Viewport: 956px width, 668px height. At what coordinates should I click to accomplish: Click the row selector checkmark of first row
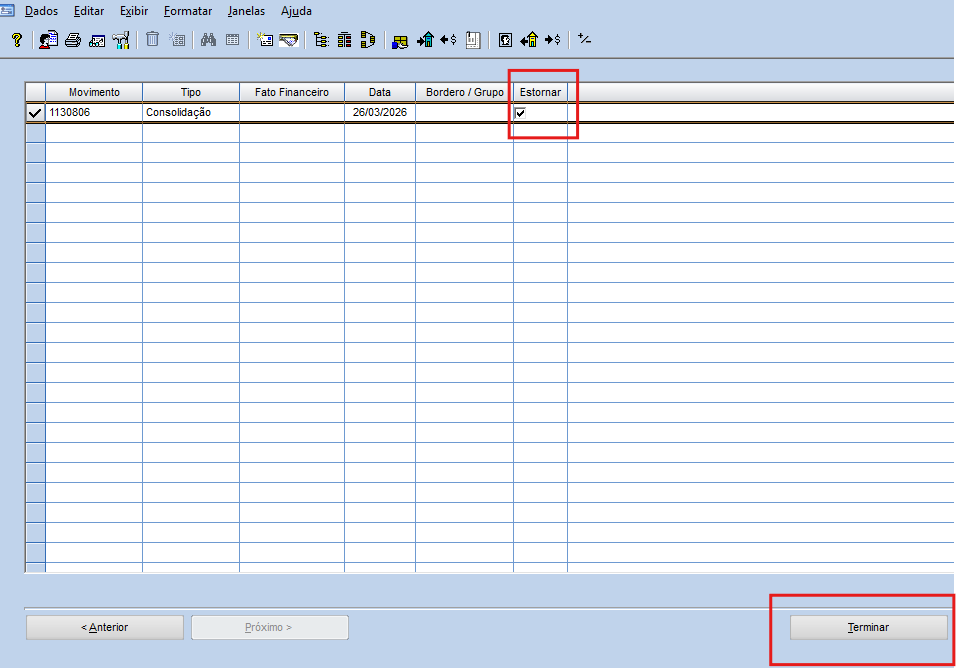click(35, 113)
